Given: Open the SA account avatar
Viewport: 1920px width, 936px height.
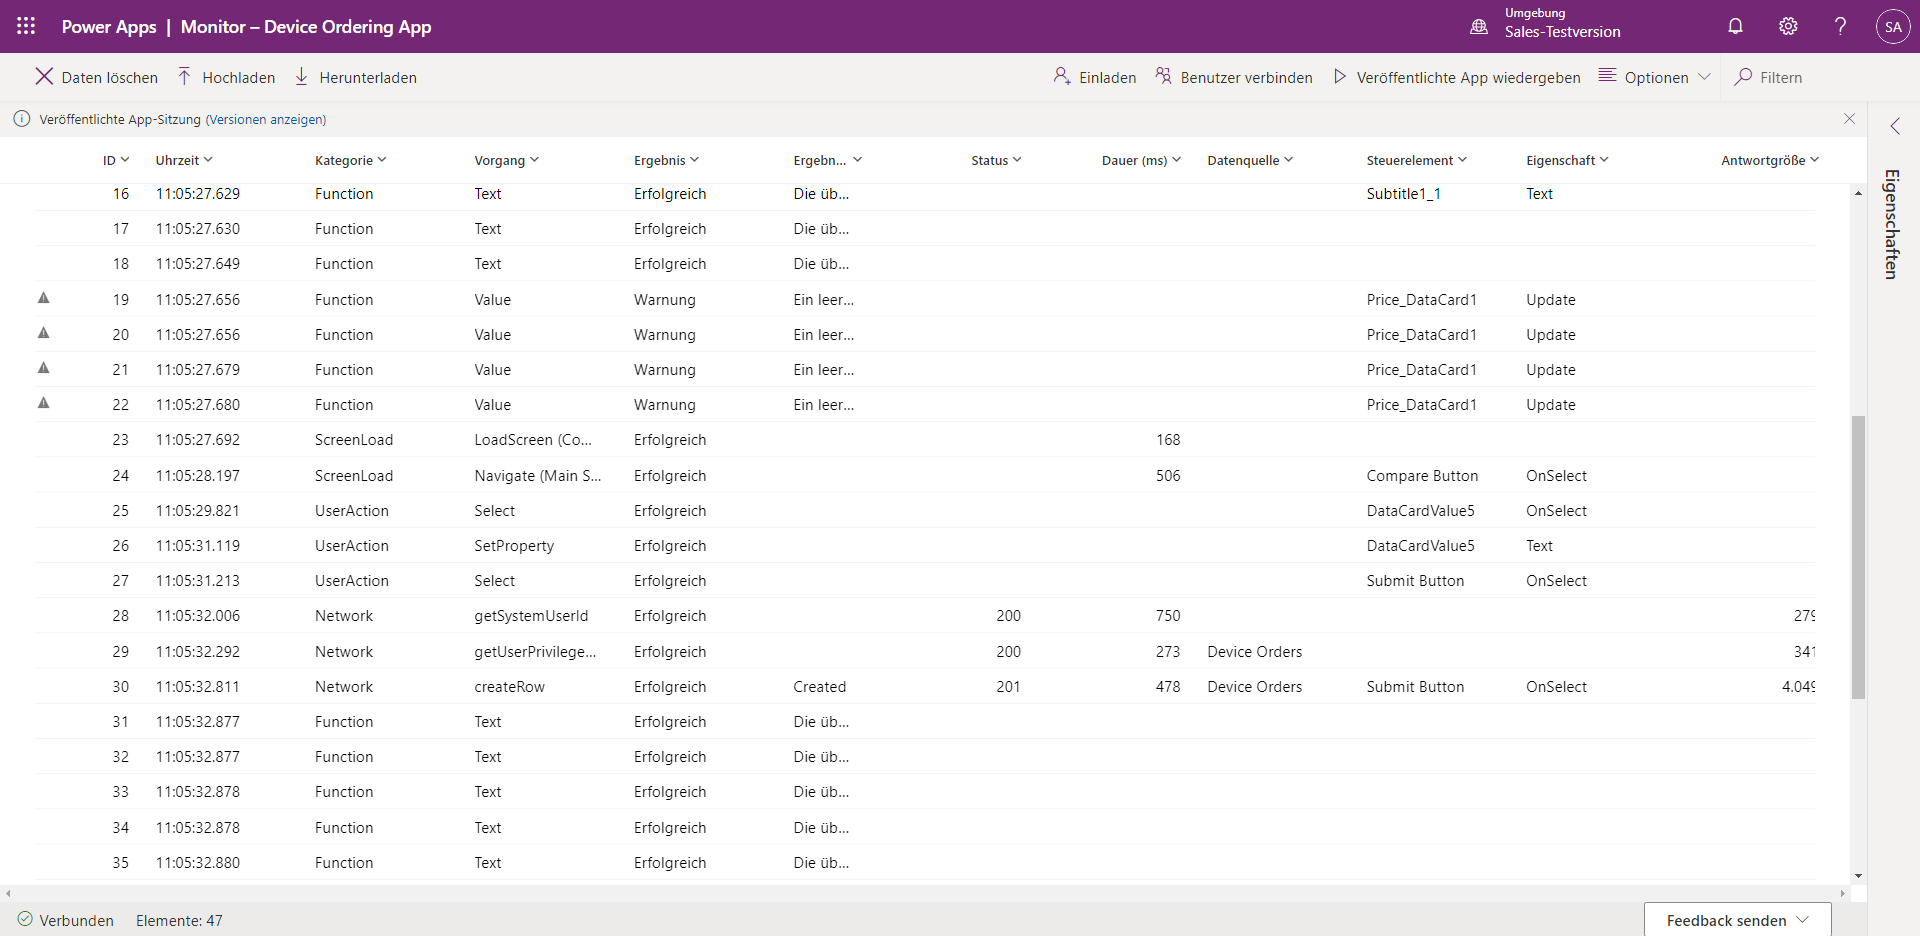Looking at the screenshot, I should pos(1892,27).
